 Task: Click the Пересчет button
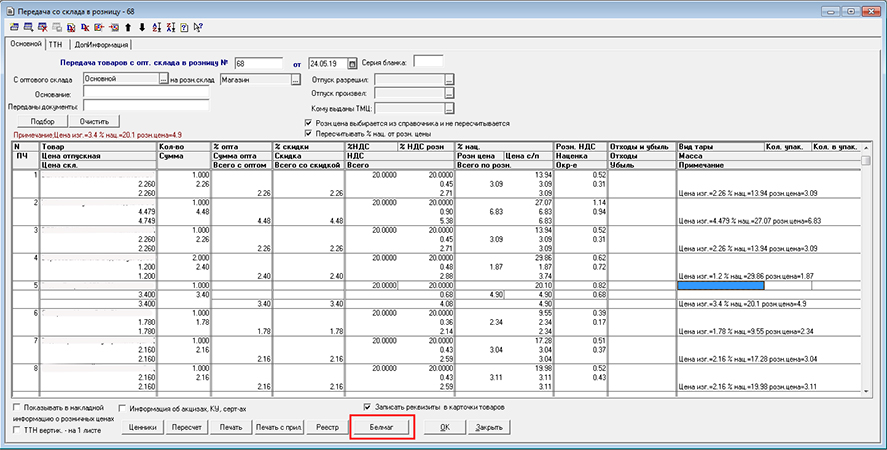(188, 427)
